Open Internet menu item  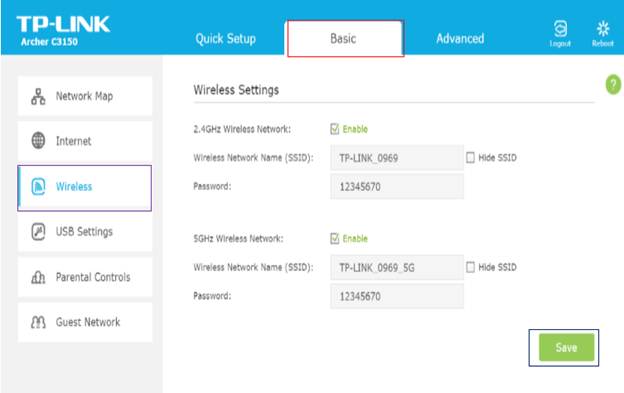(x=85, y=141)
